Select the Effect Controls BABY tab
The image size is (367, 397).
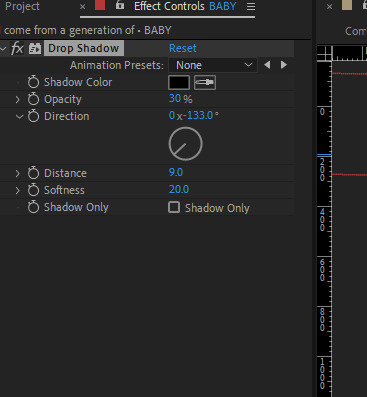tap(185, 6)
